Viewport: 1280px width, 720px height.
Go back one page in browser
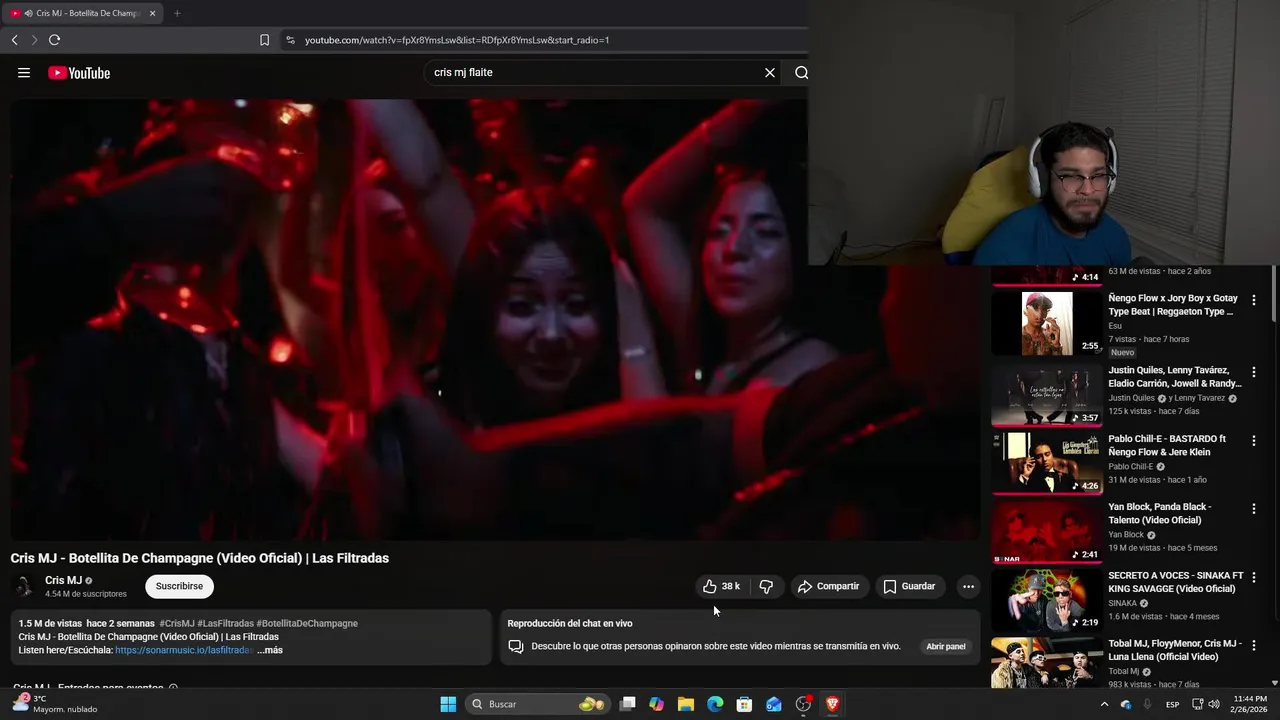tap(14, 40)
